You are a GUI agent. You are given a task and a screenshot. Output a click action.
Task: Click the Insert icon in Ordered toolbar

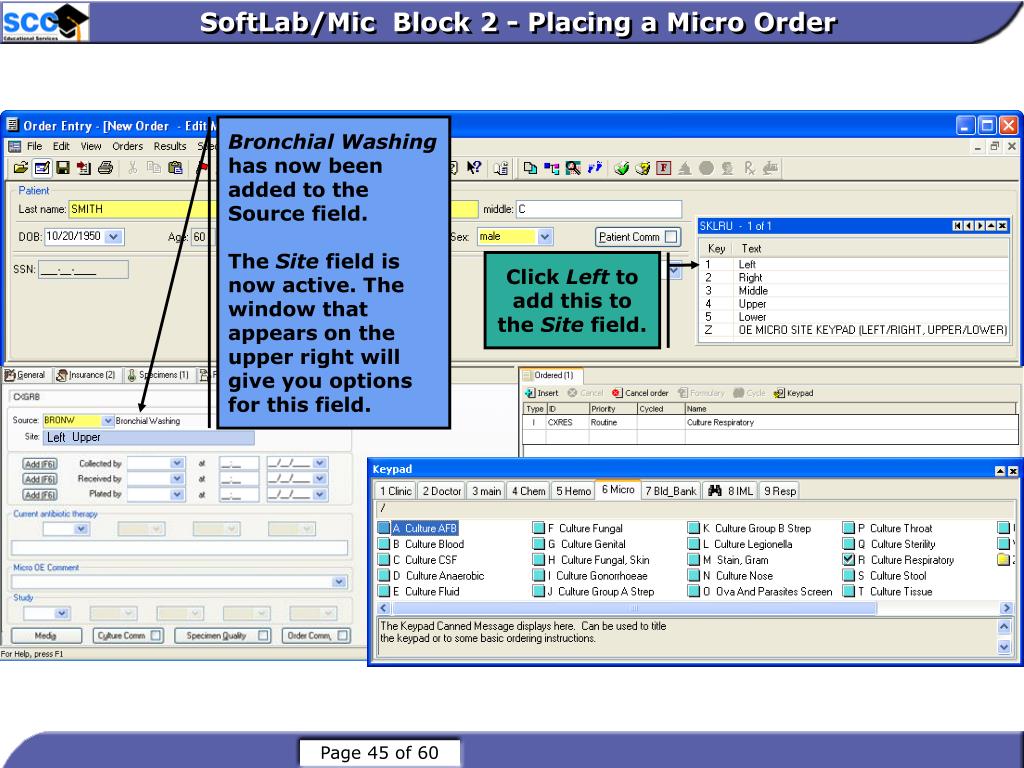tap(530, 392)
